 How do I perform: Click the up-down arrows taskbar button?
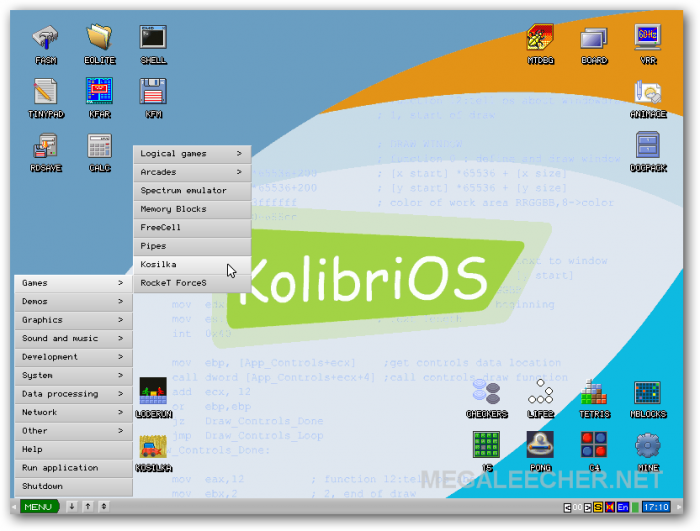[x=104, y=506]
